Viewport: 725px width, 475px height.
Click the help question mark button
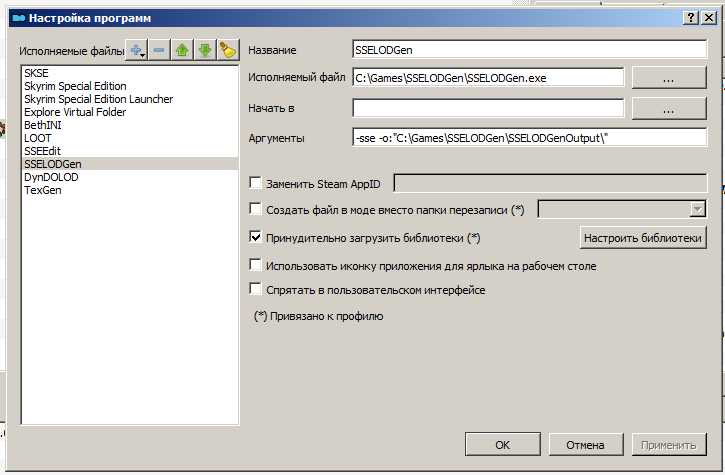coord(690,18)
